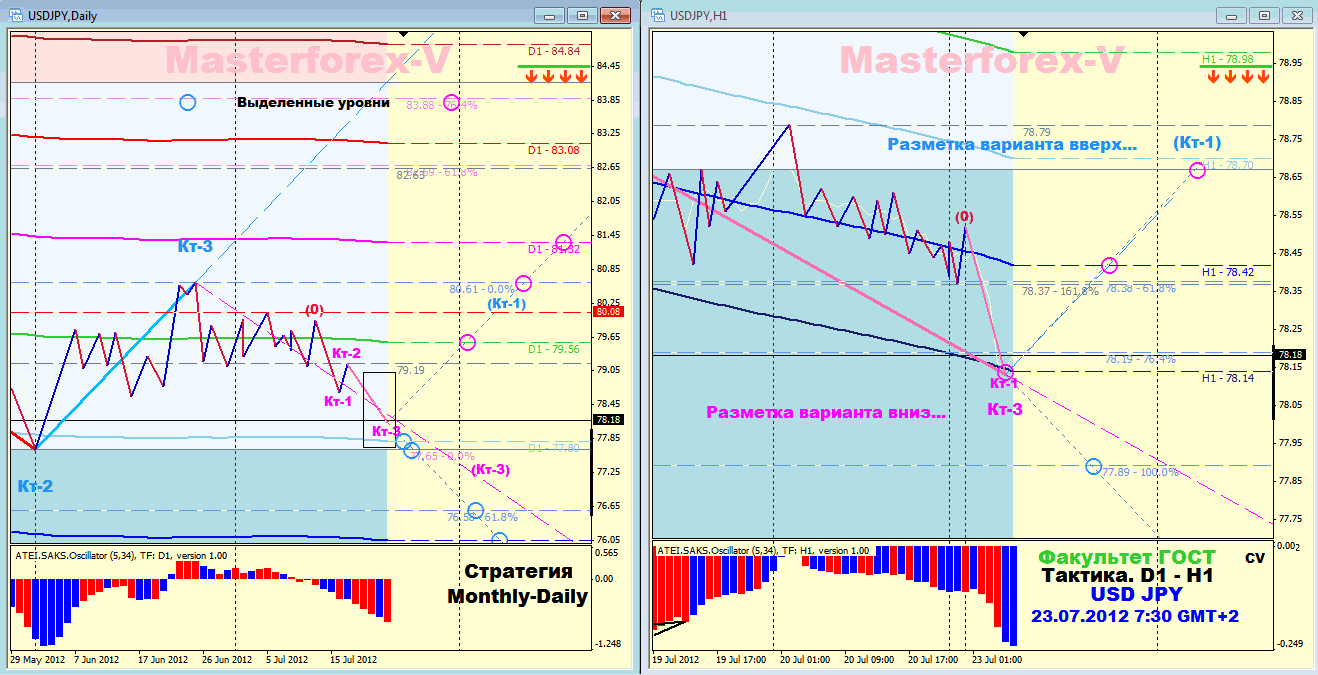The height and width of the screenshot is (675, 1318).
Task: Click the '20 Jul 09:00' time label
Action: click(869, 660)
